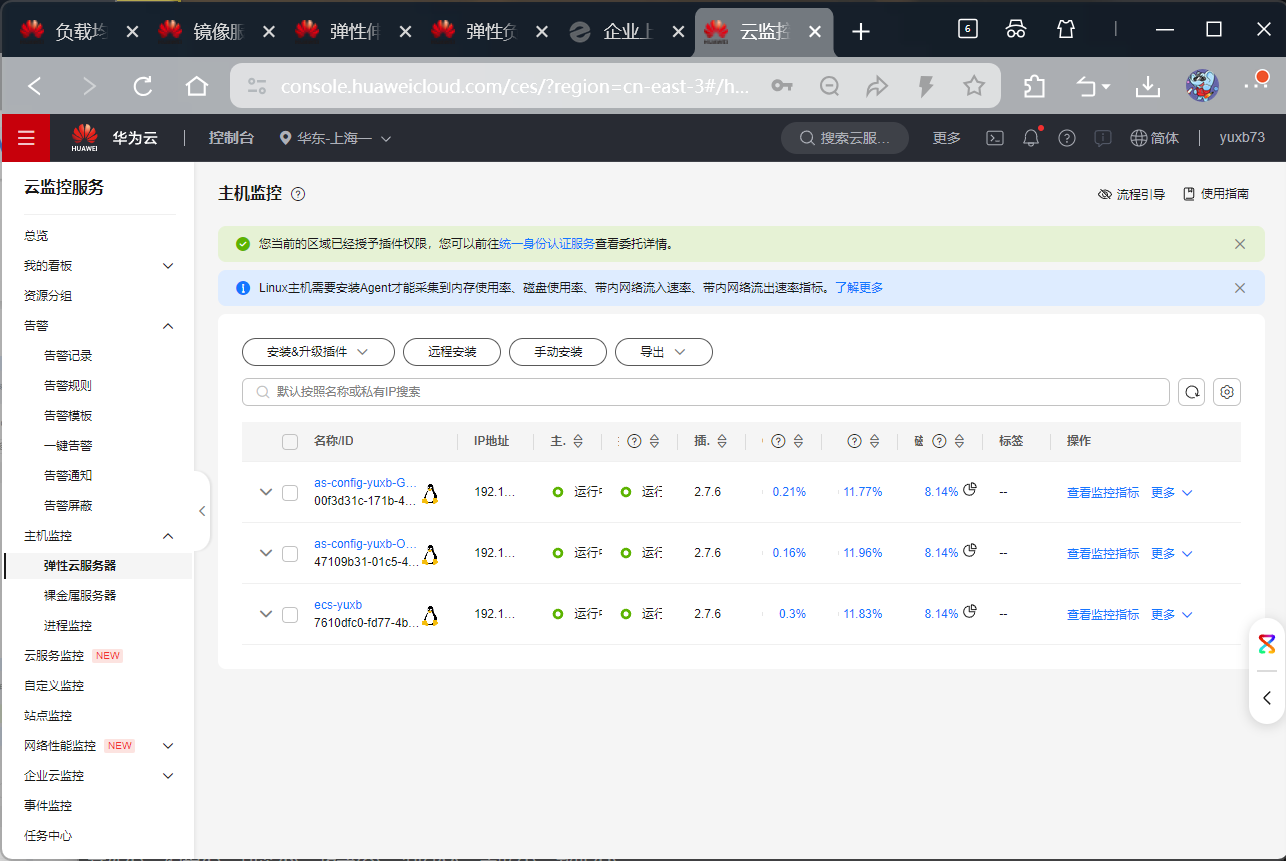Open 进程监控 in the sidebar
This screenshot has width=1286, height=861.
click(68, 626)
